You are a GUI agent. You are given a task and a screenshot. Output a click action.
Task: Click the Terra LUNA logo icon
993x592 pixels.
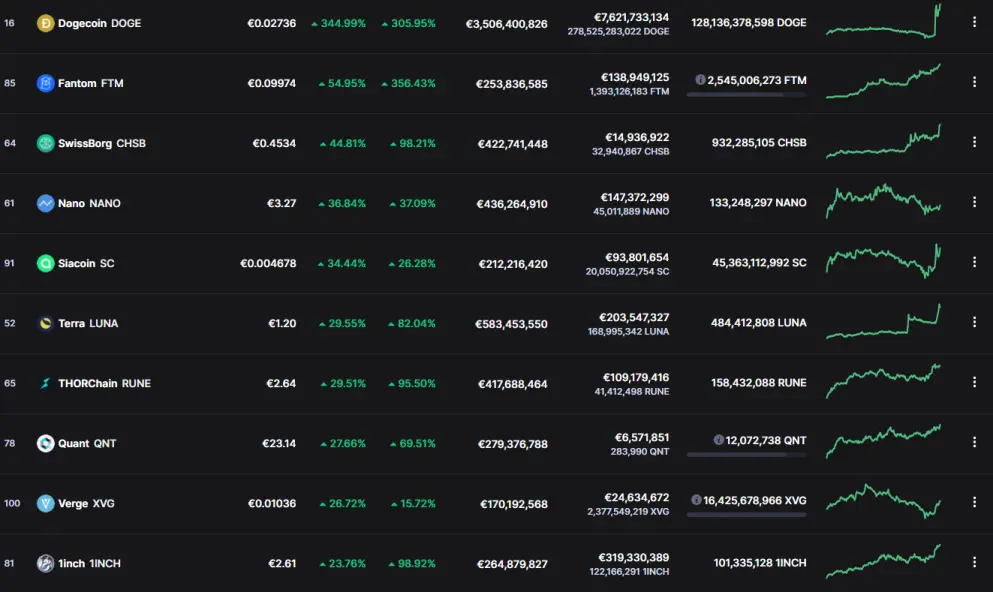click(x=46, y=324)
